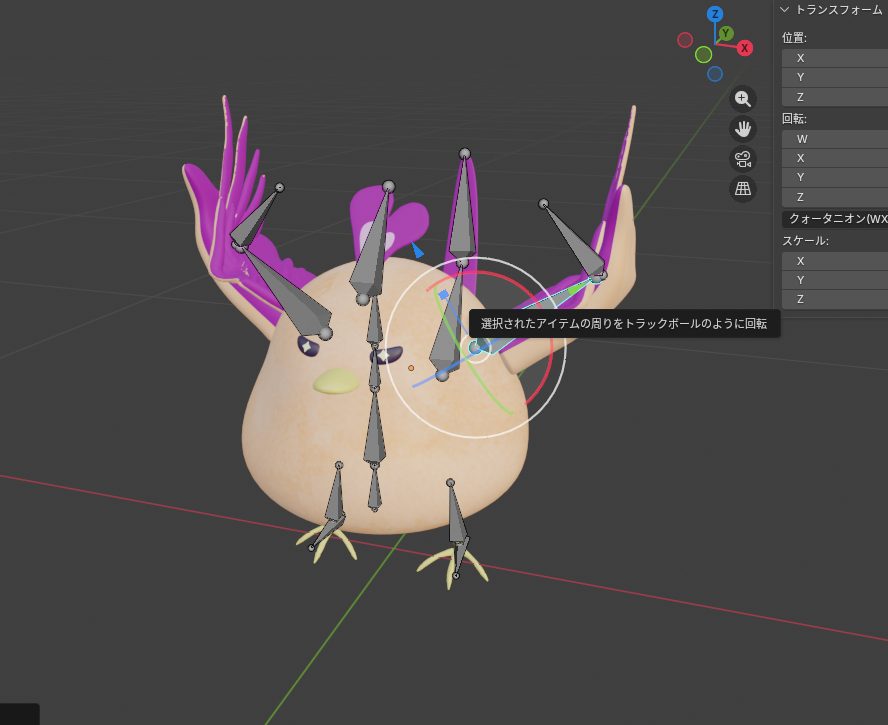Click the 回転 Y value field
This screenshot has height=725, width=888.
[835, 177]
